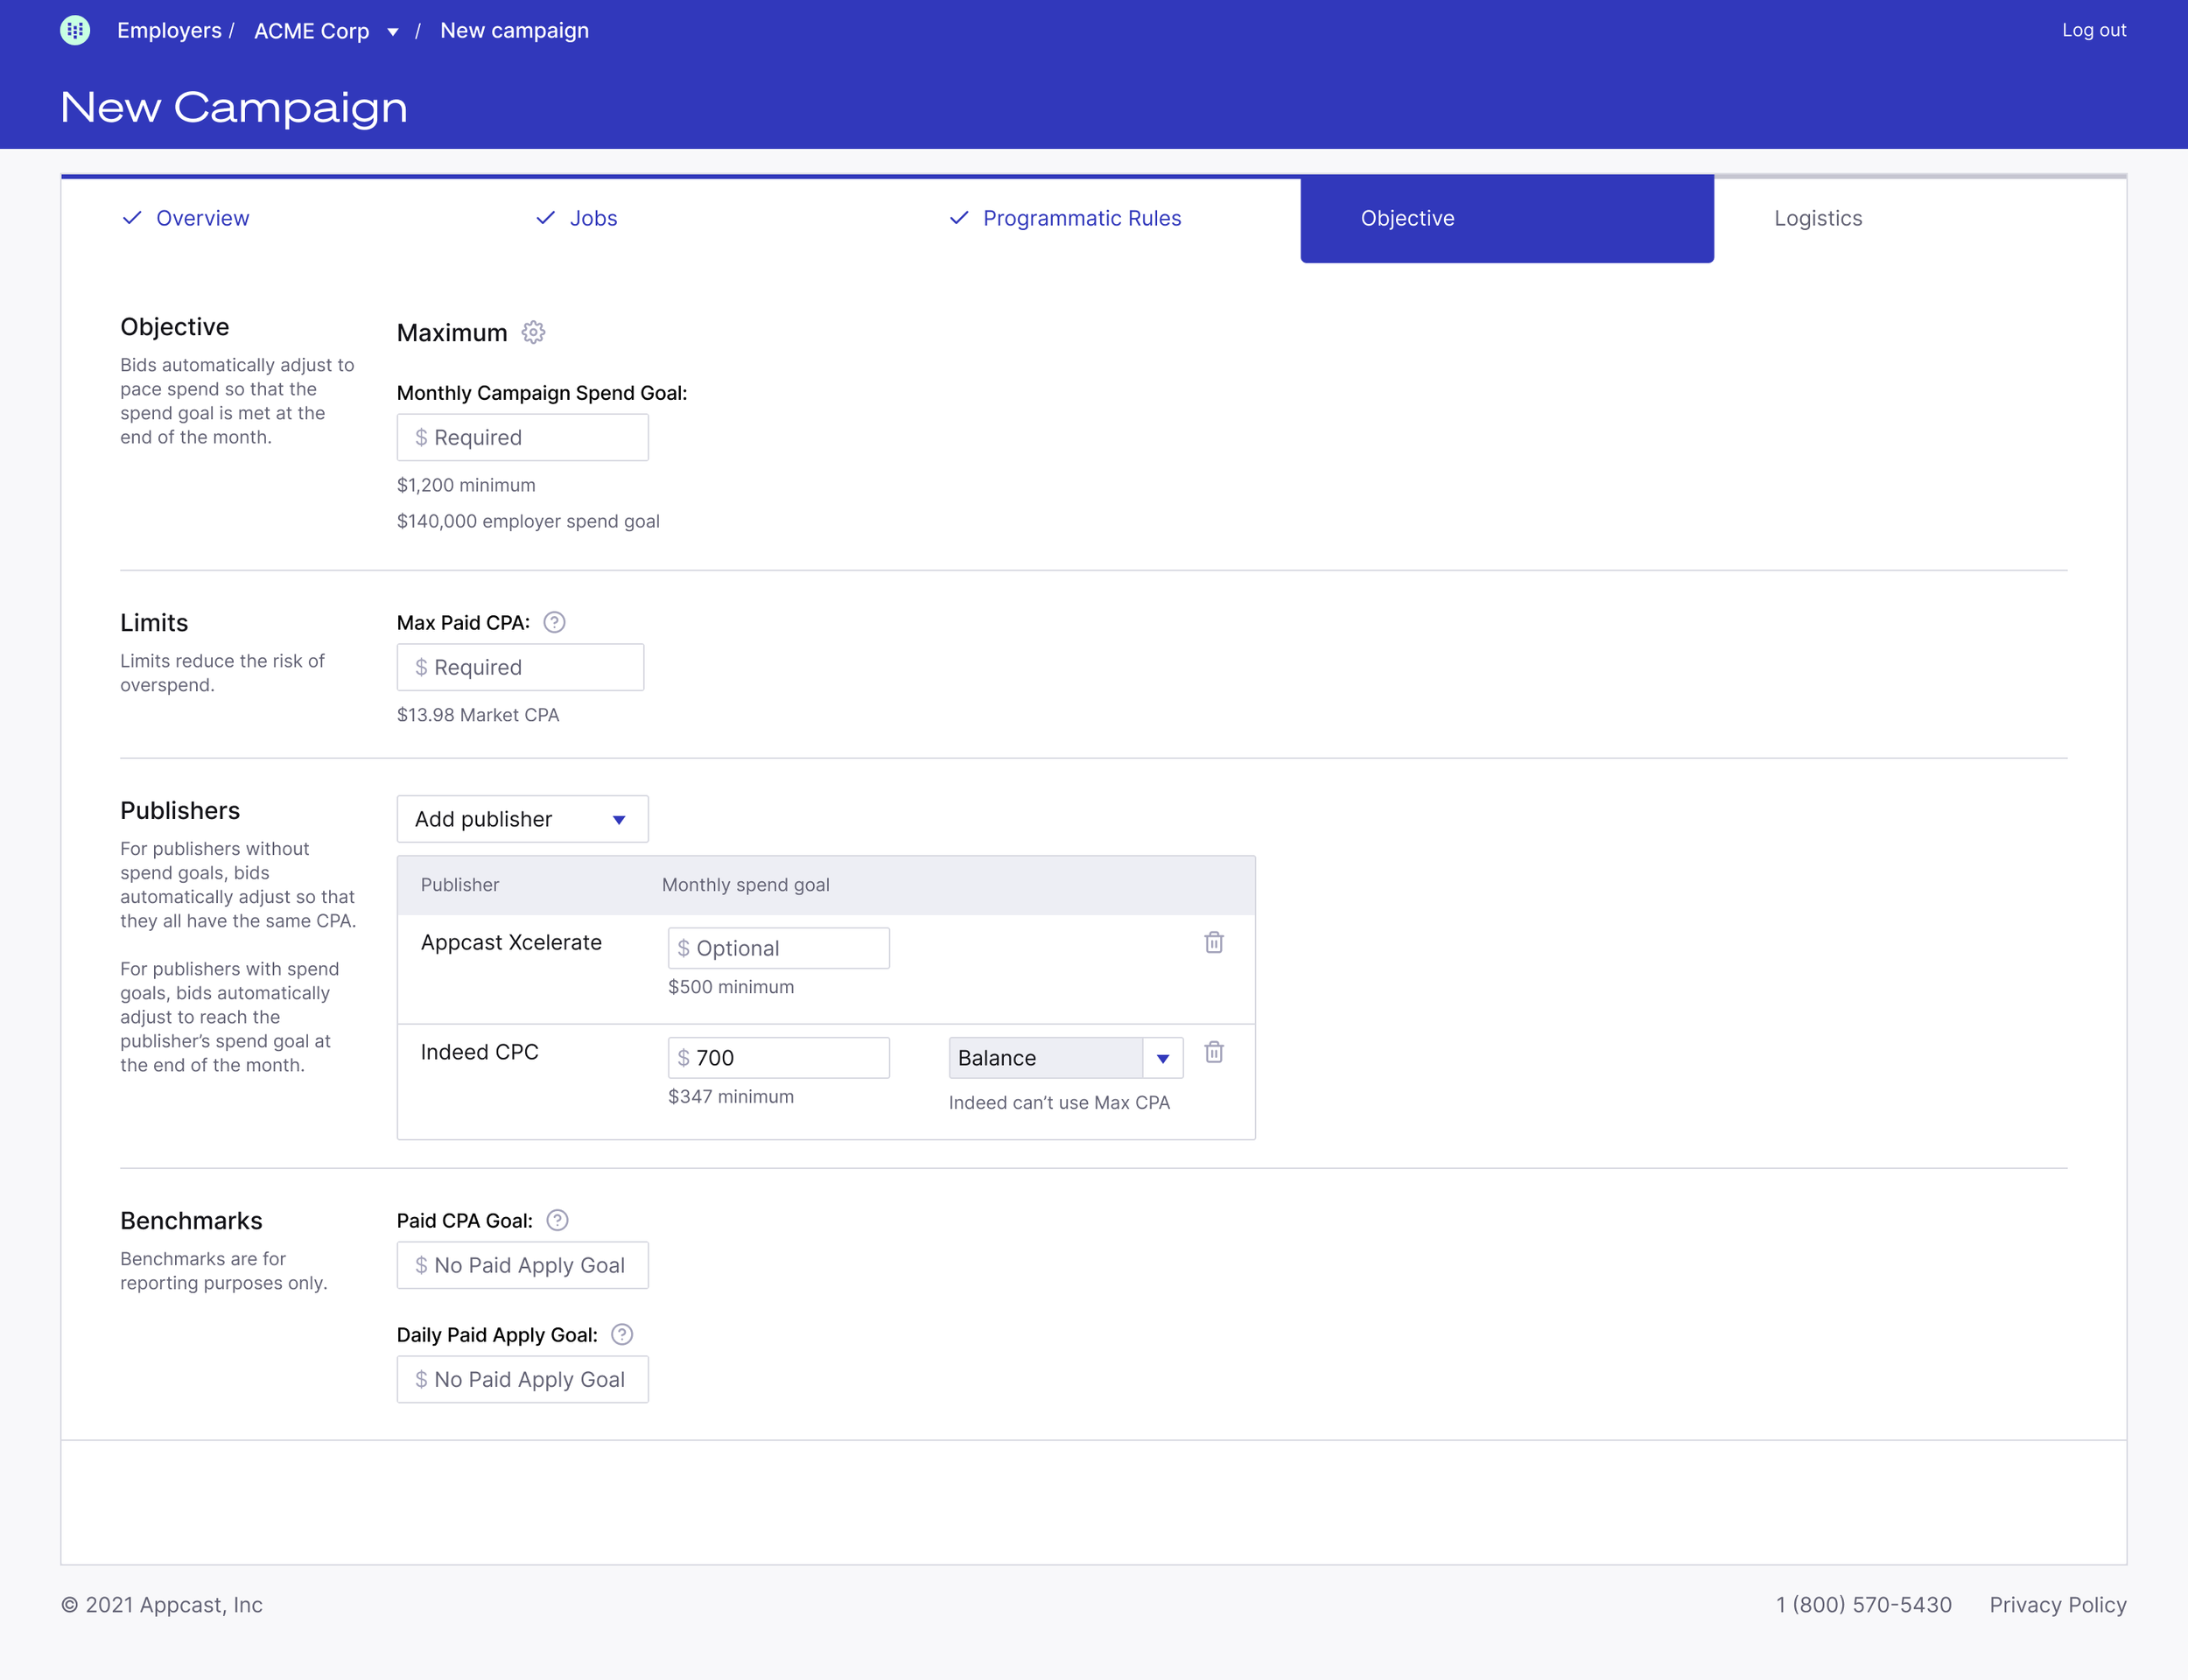Delete Appcast Xcelerate publisher row
2188x1680 pixels.
(1213, 942)
